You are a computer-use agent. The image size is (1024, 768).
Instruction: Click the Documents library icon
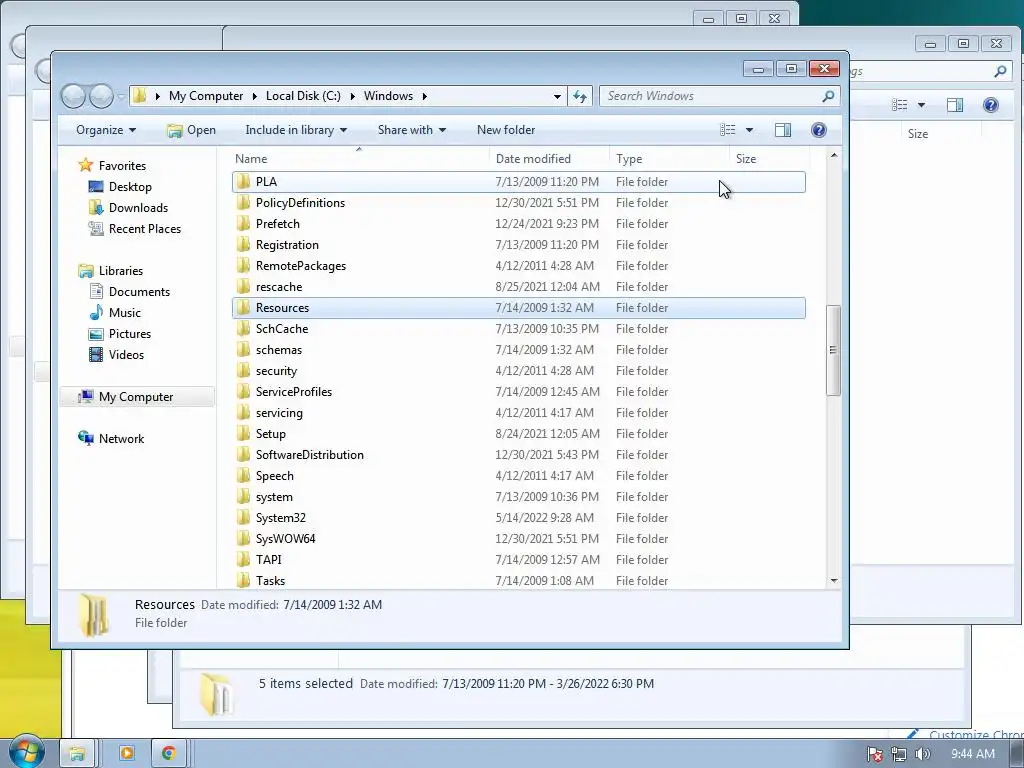coord(96,291)
